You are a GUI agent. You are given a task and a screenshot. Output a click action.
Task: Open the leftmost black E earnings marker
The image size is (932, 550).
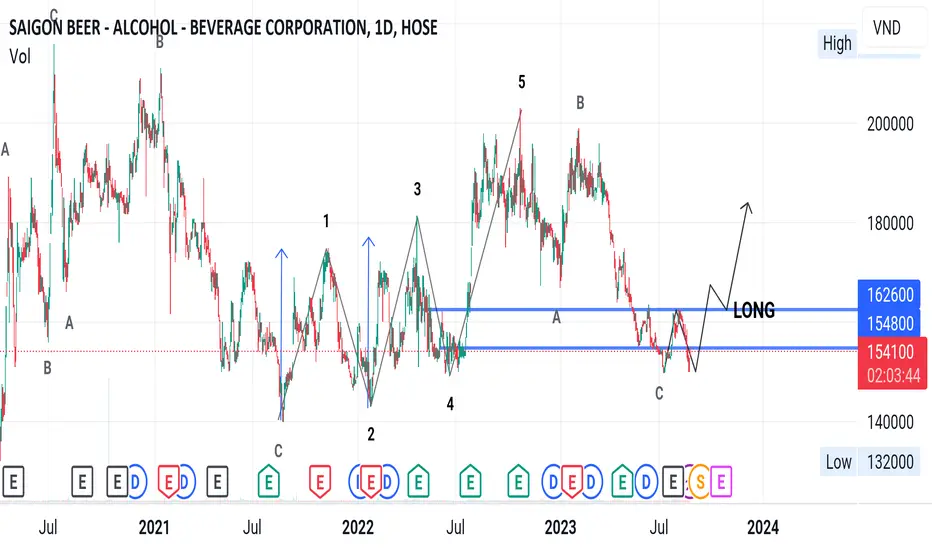coord(13,481)
